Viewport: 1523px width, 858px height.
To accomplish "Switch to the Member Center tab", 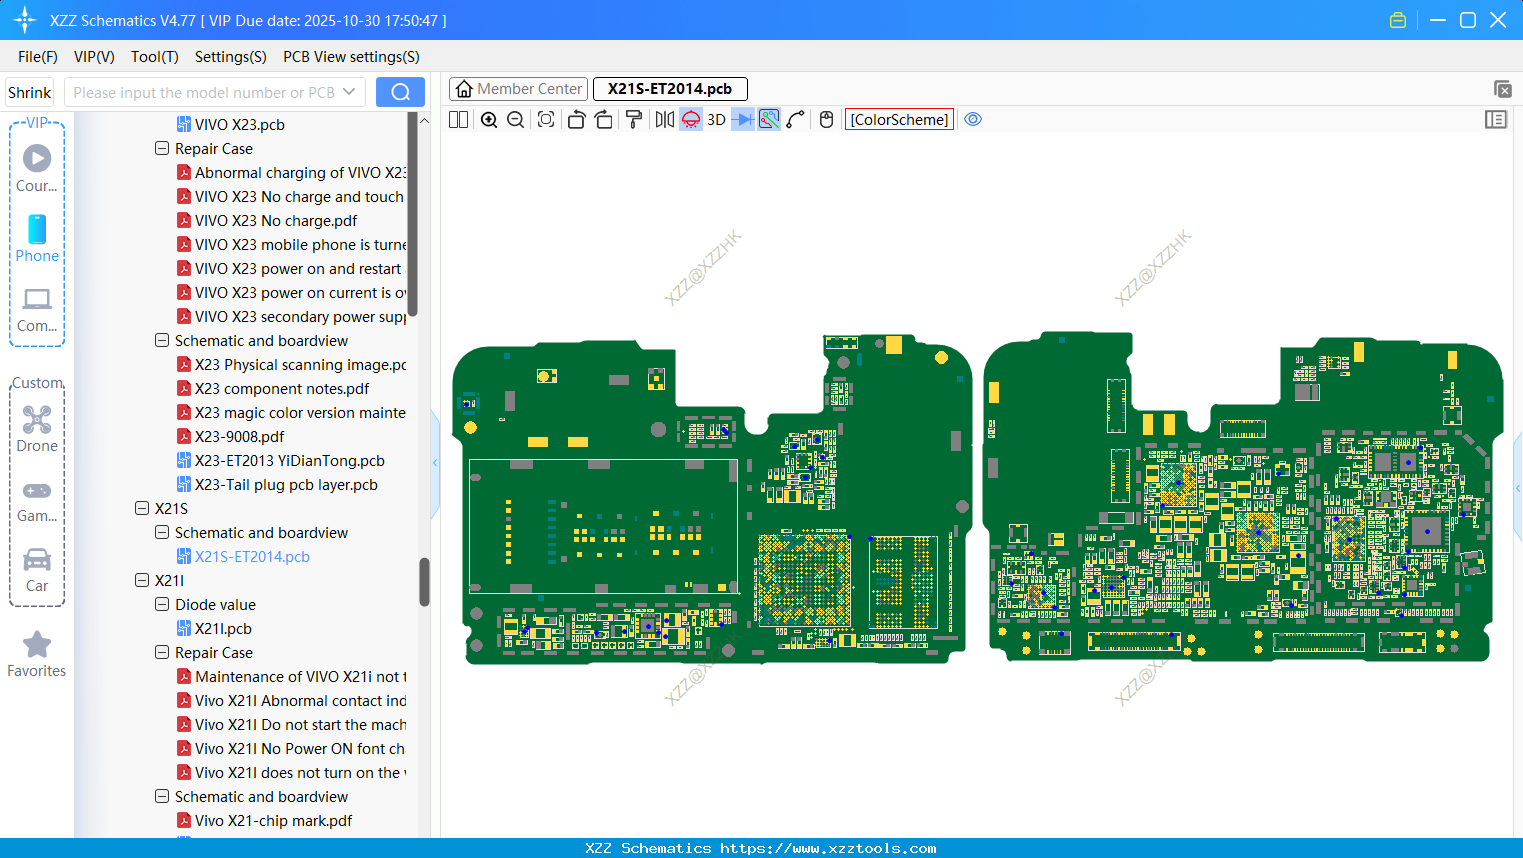I will (x=519, y=89).
